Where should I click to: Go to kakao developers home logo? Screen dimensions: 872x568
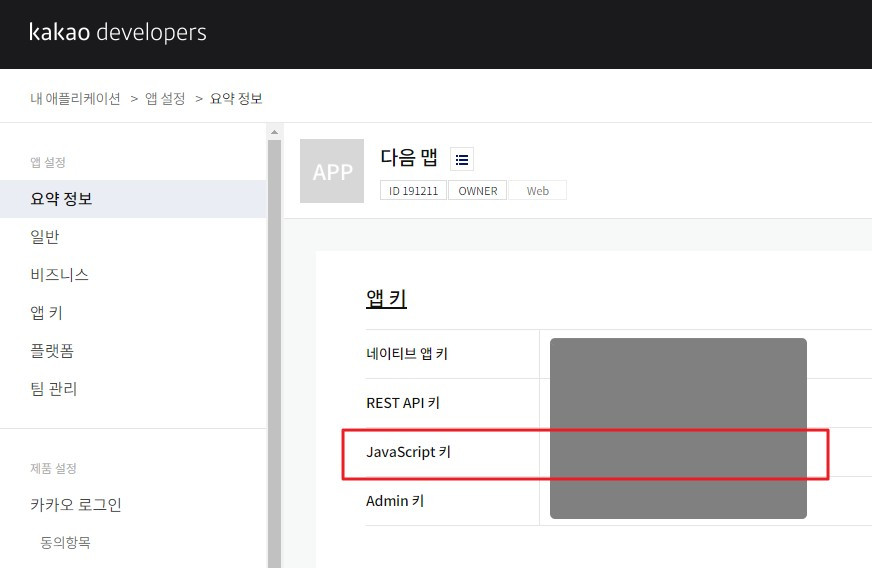117,32
